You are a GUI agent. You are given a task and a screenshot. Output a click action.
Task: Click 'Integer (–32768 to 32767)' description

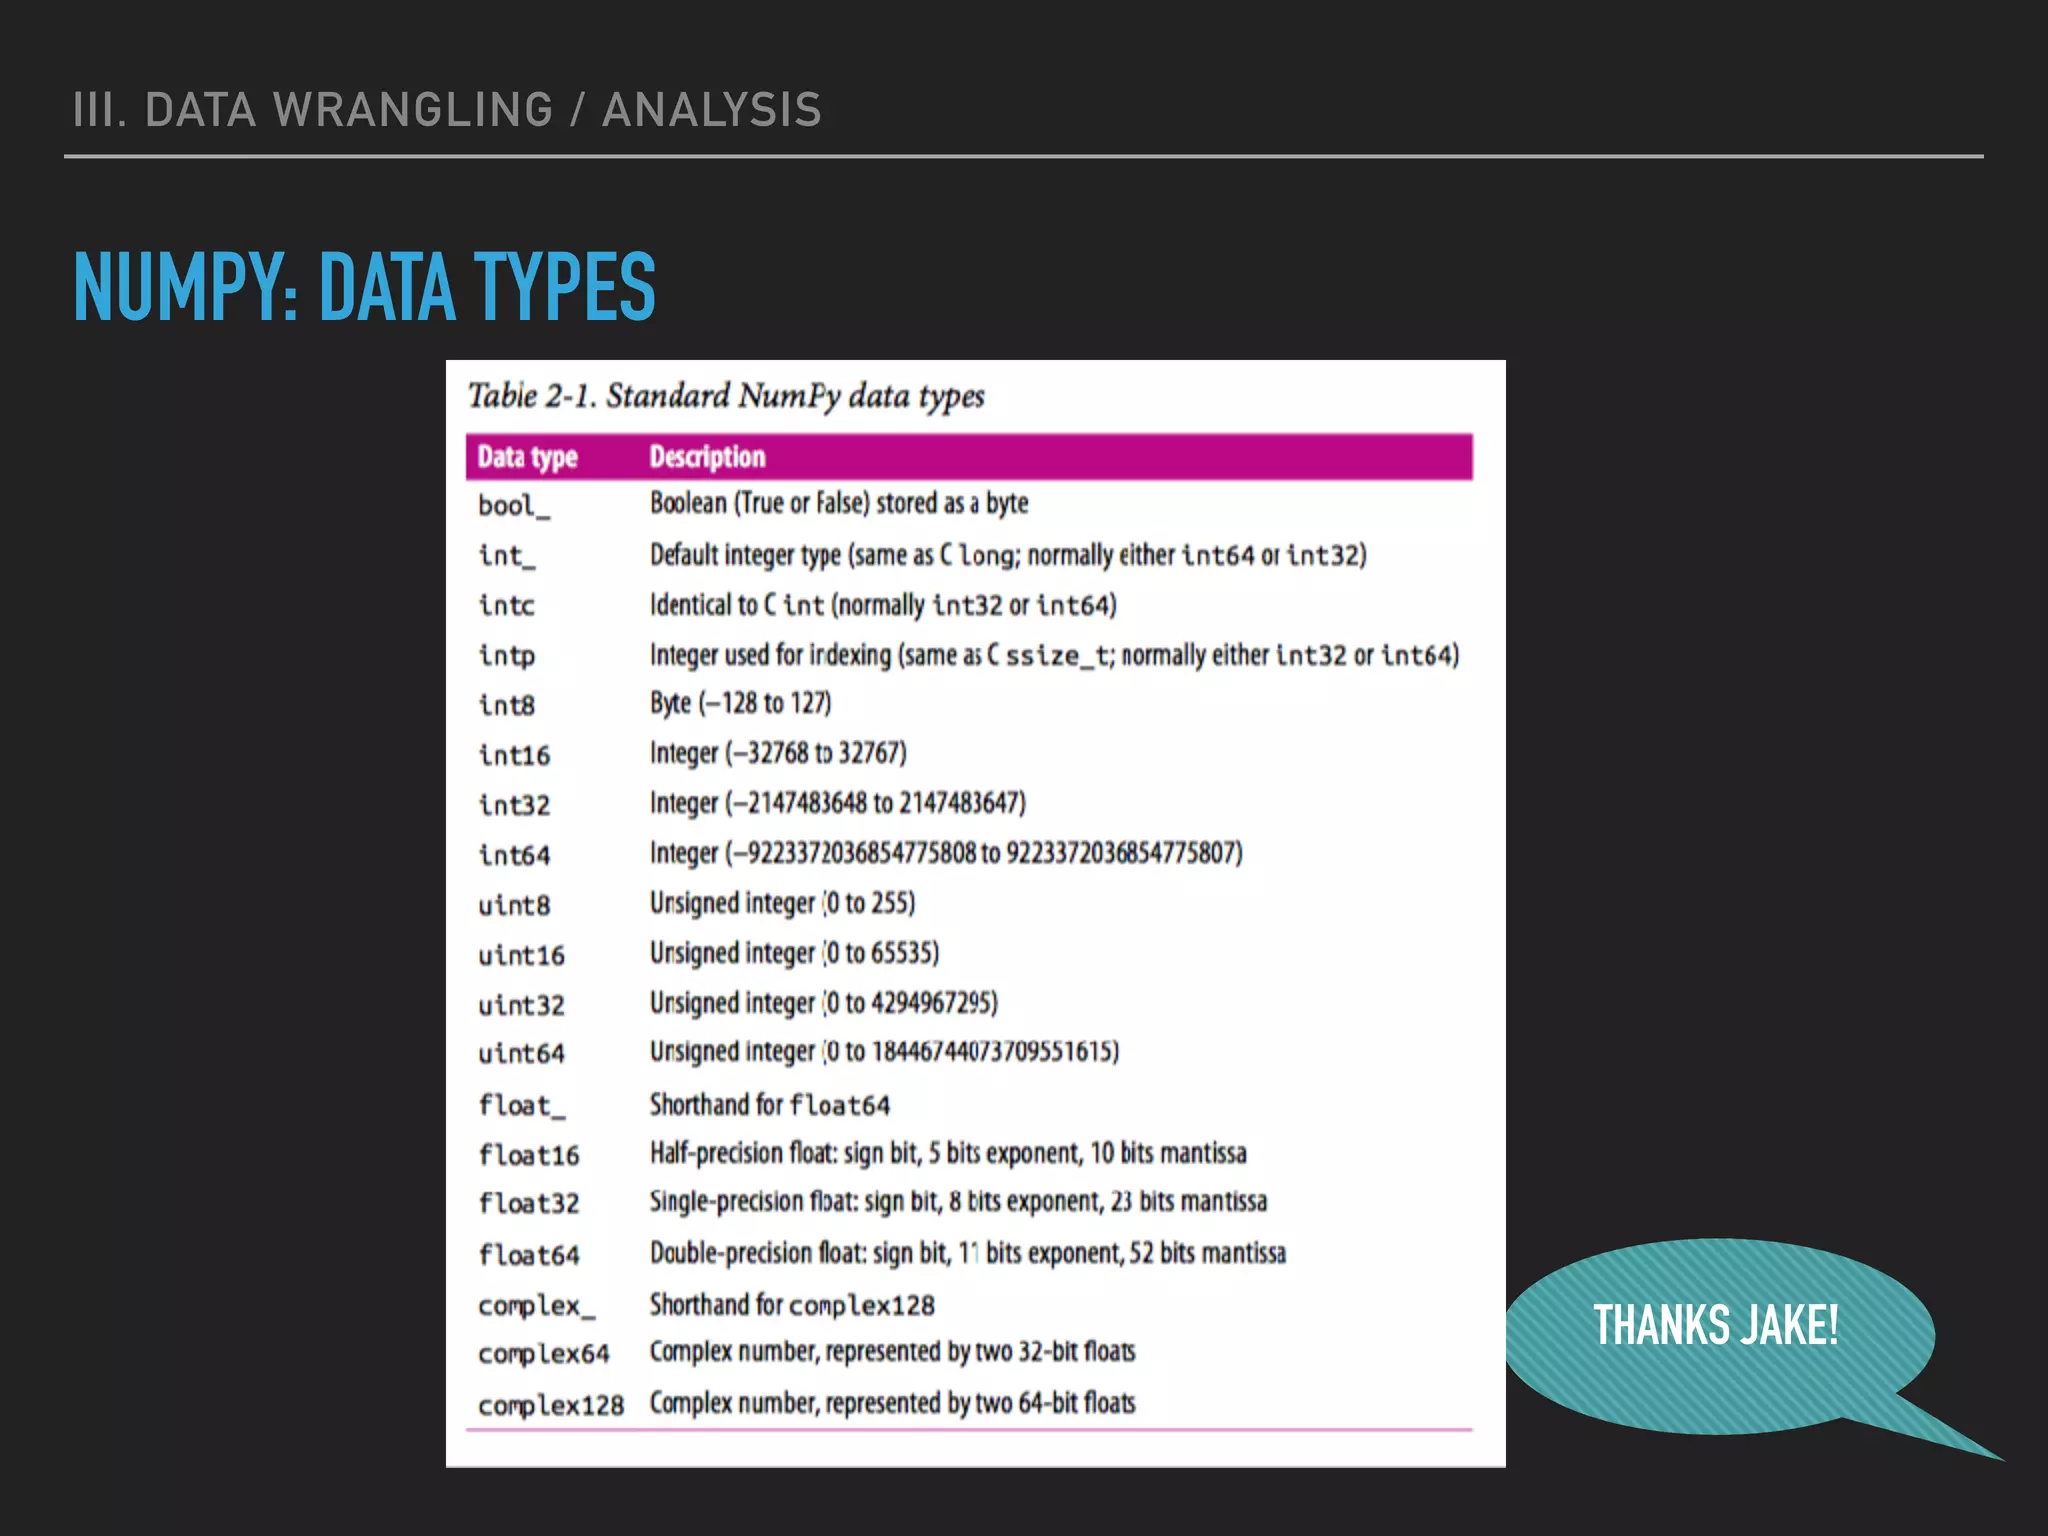coord(778,753)
